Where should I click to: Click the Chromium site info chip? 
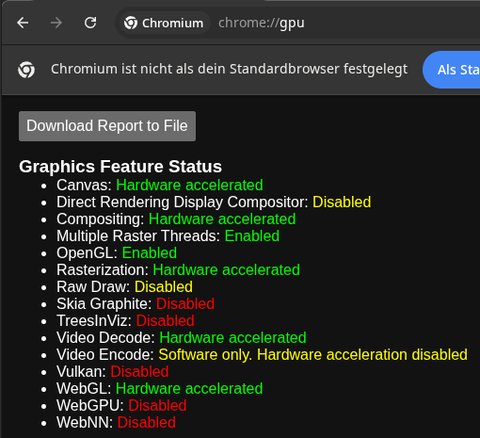tap(164, 23)
